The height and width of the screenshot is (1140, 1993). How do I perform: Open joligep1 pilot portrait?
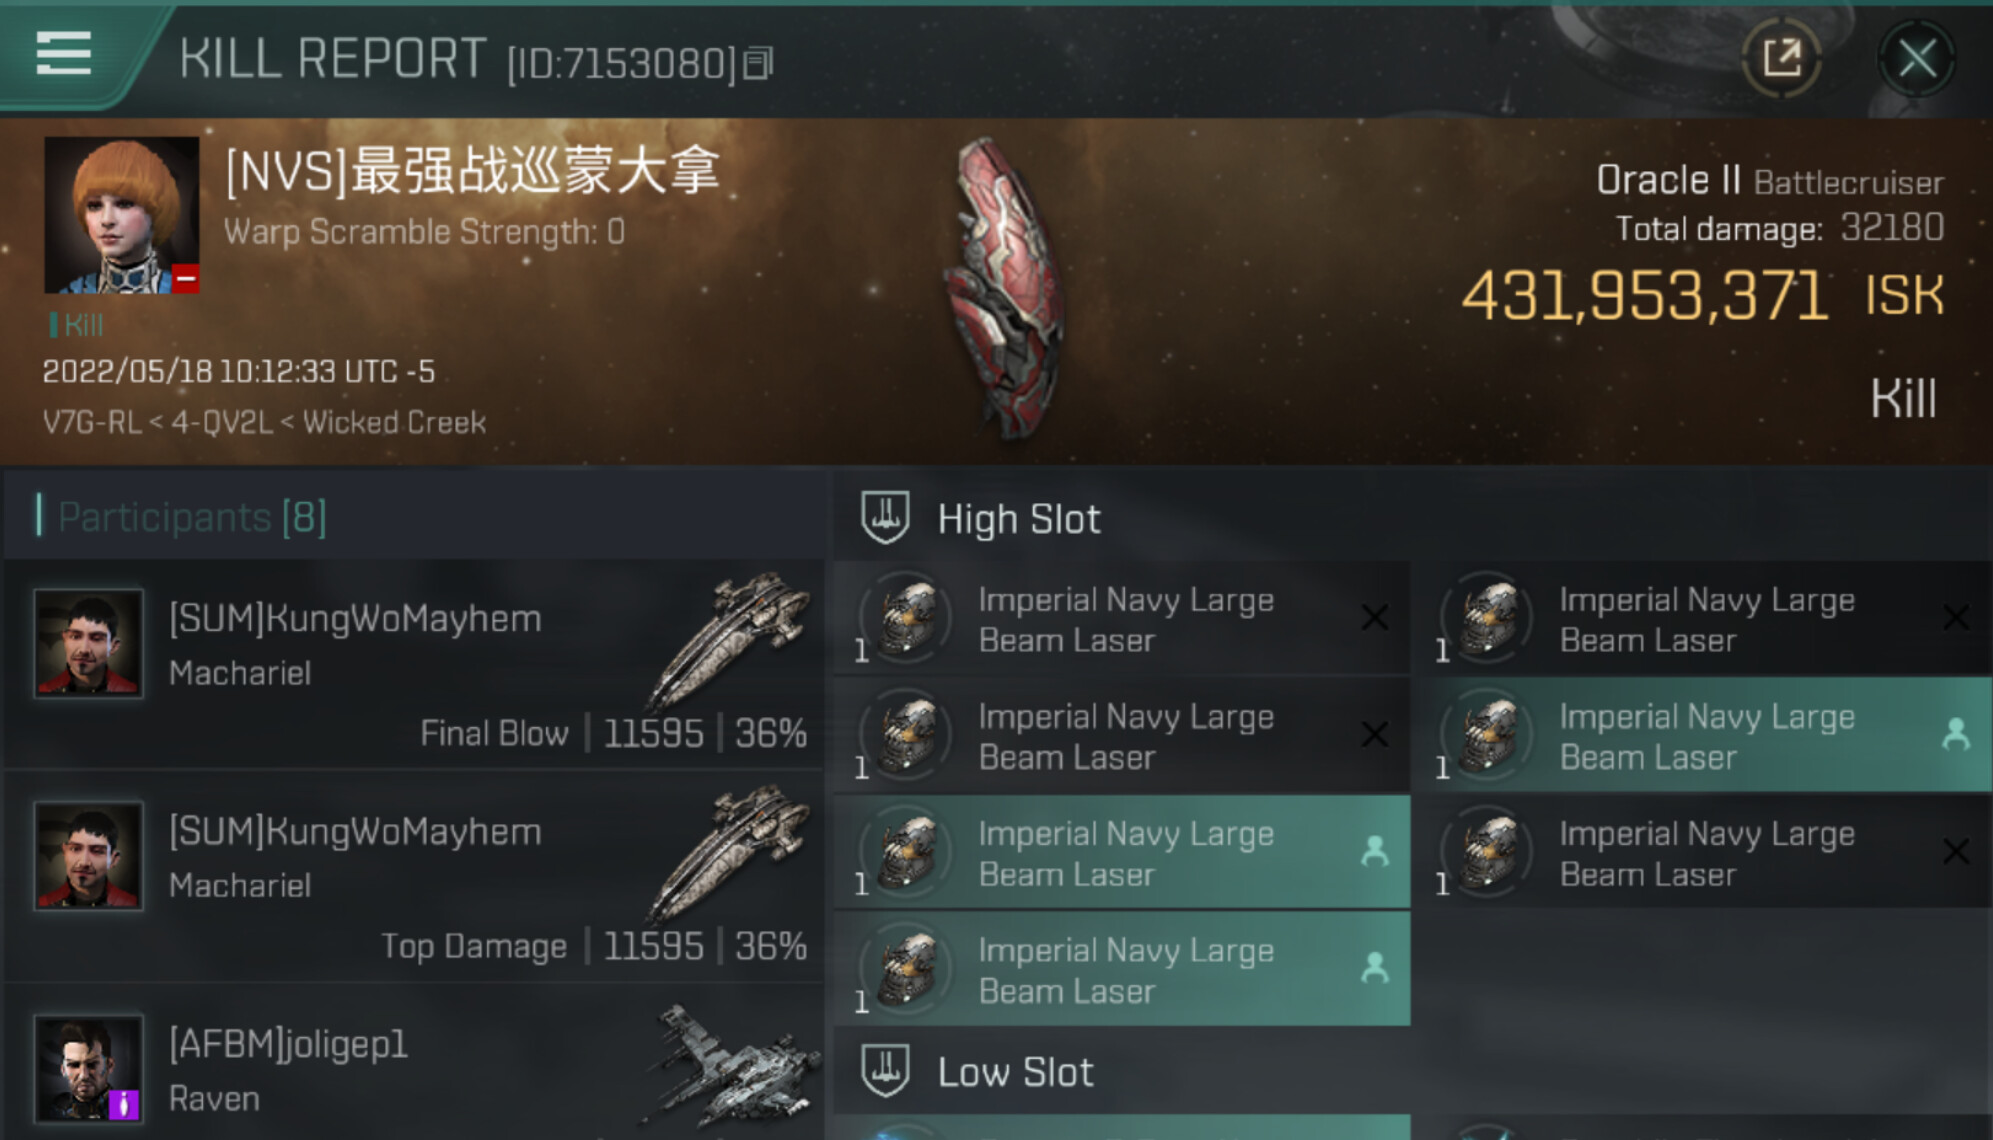click(x=88, y=1069)
